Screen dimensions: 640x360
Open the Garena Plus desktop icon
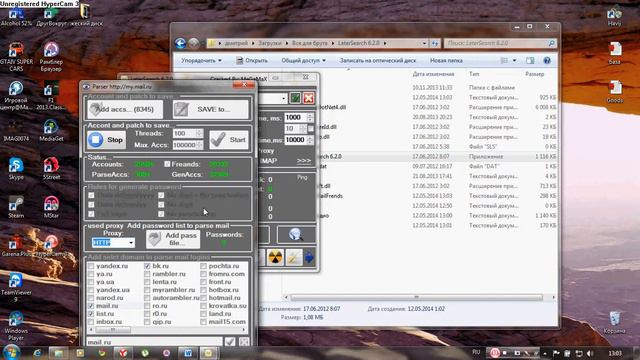16,246
